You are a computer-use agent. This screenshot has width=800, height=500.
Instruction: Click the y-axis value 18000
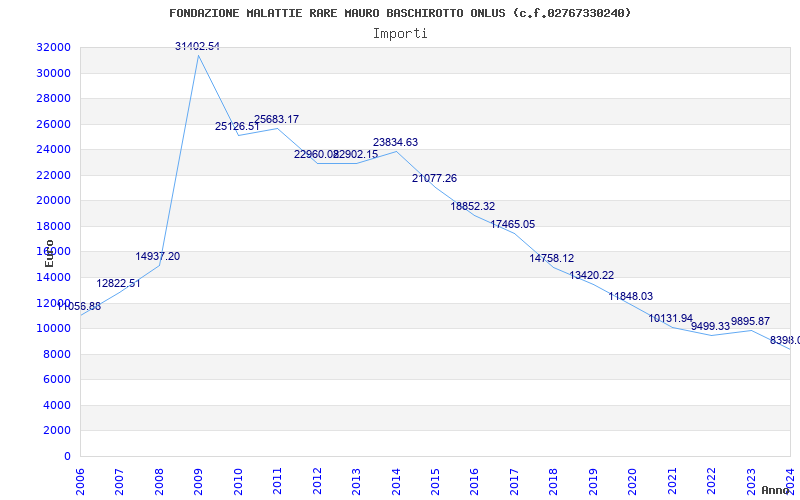pyautogui.click(x=53, y=226)
